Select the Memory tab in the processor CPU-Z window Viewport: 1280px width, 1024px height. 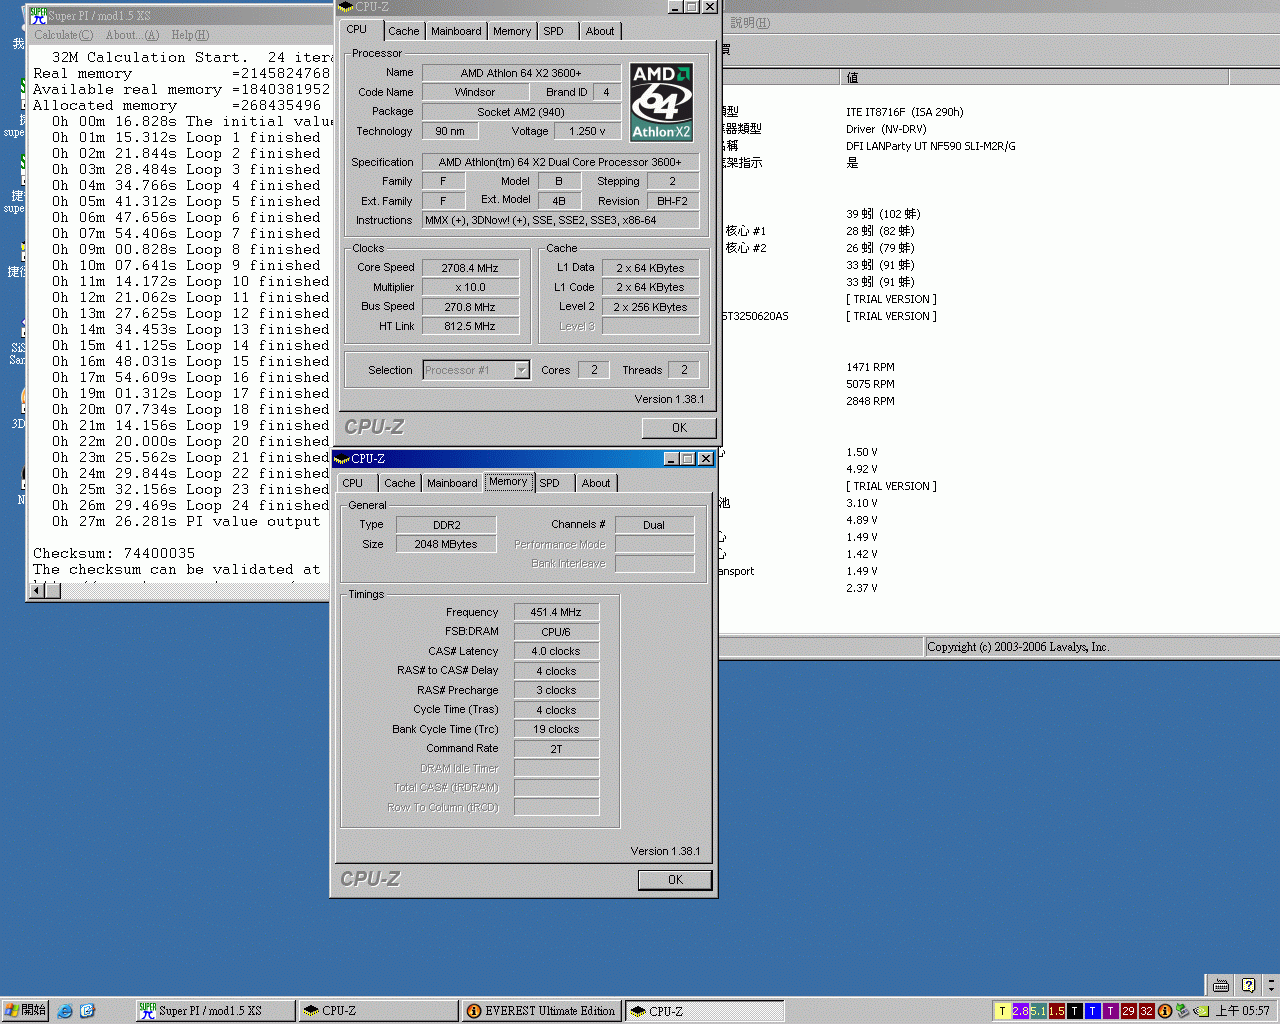[512, 31]
